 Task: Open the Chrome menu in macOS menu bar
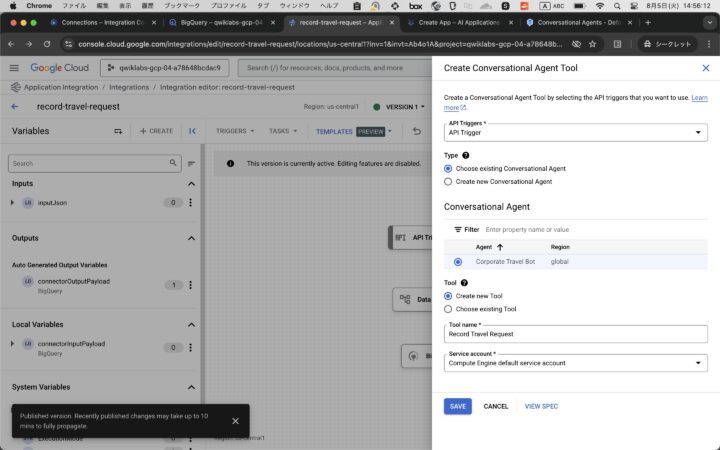39,6
